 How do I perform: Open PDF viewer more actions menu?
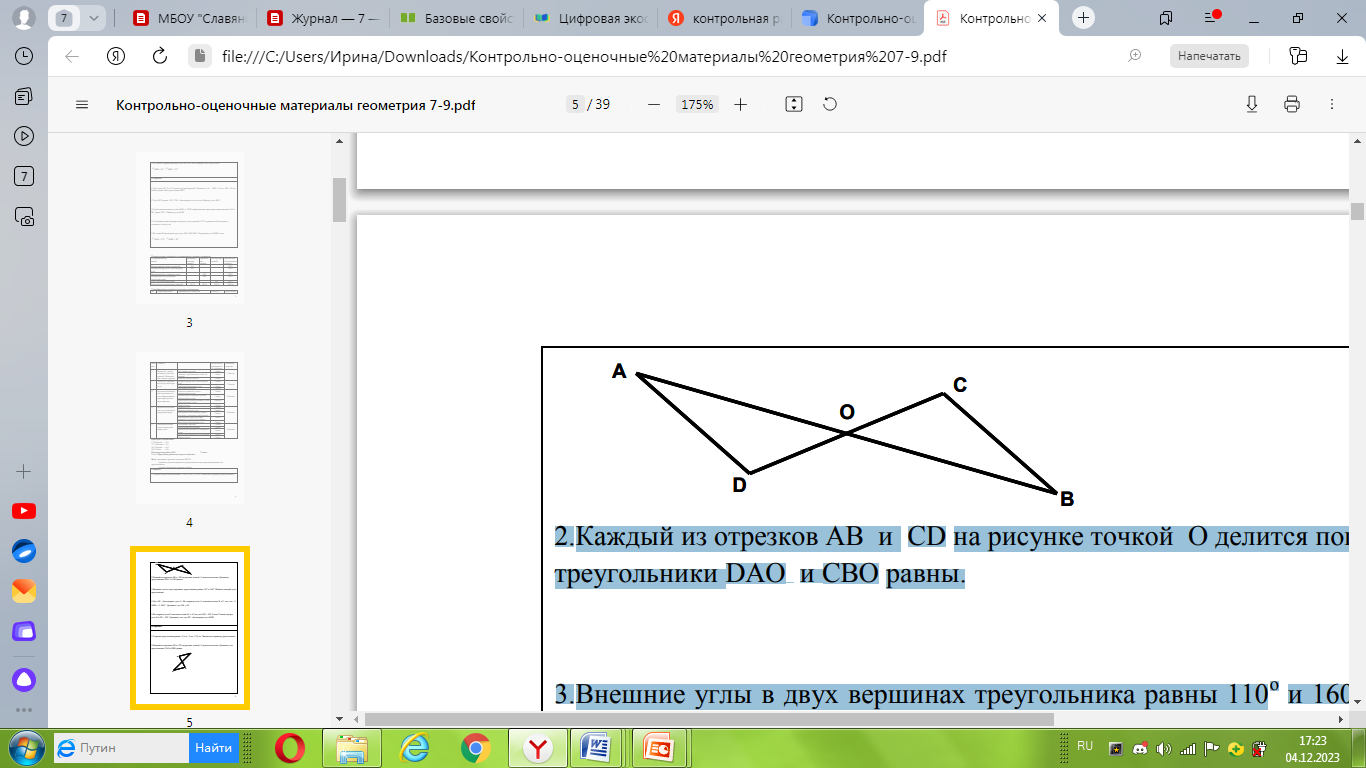click(x=1331, y=104)
